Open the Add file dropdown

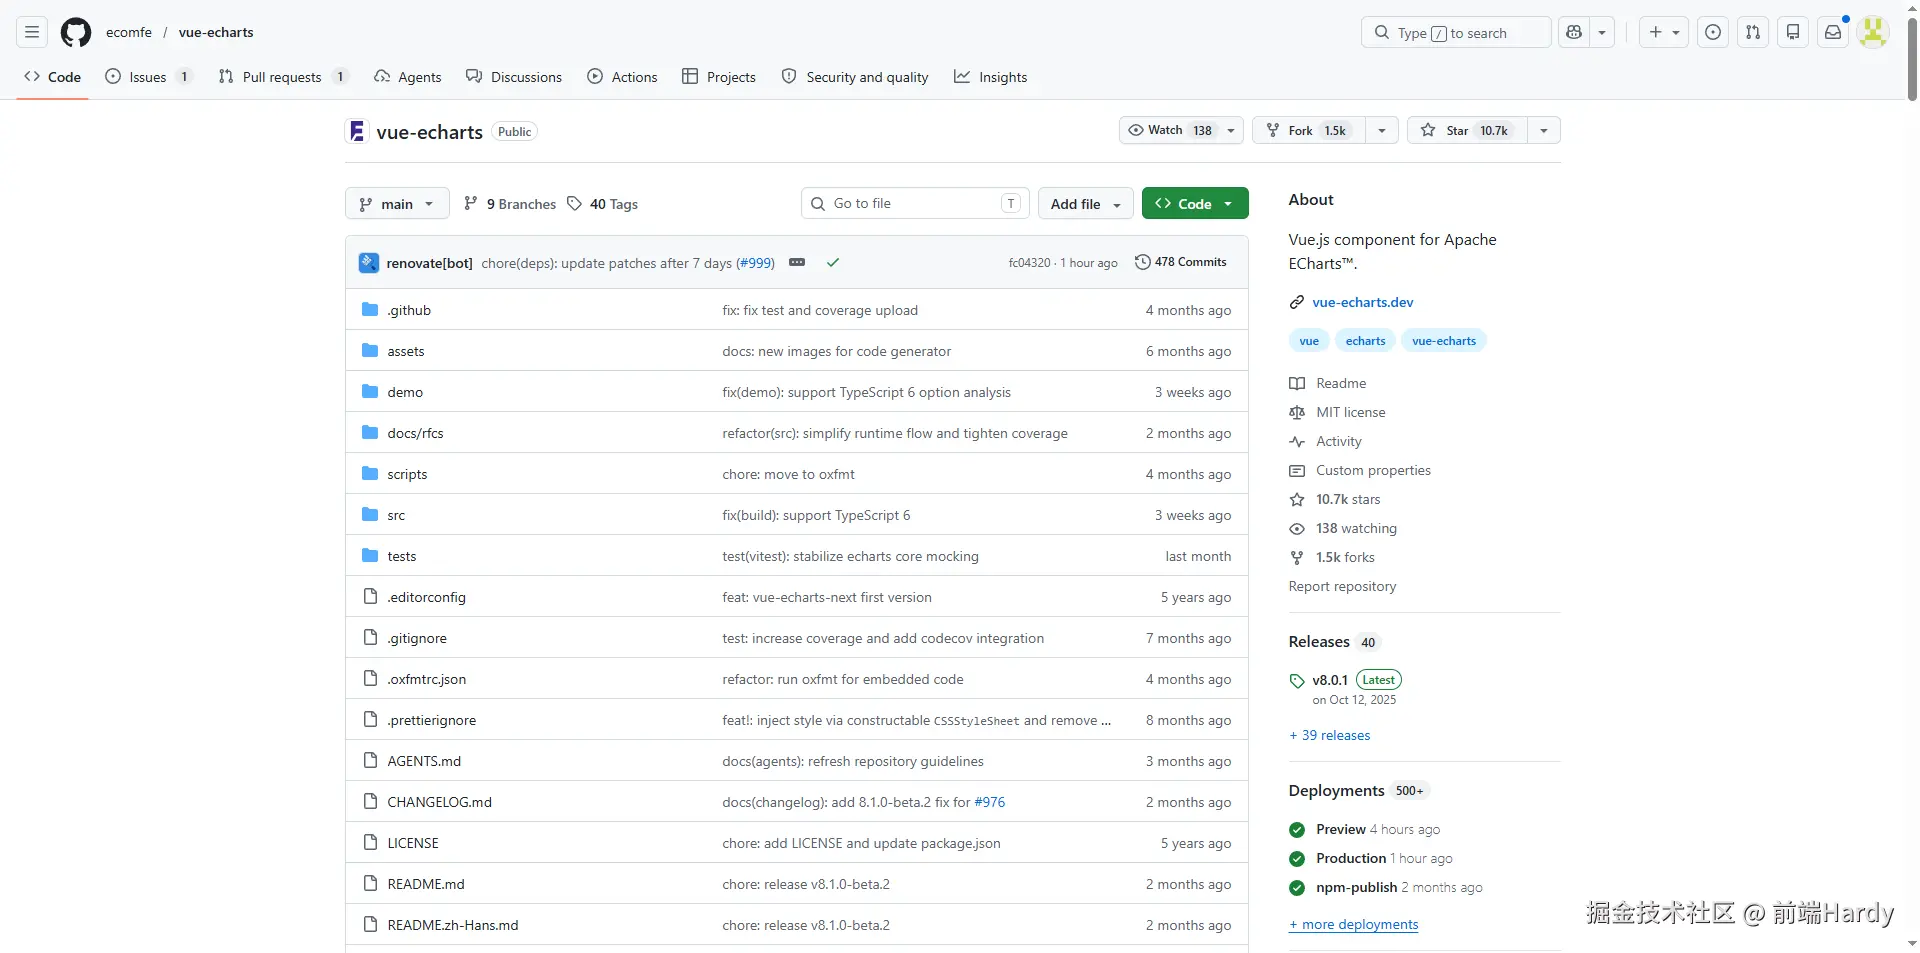tap(1085, 203)
